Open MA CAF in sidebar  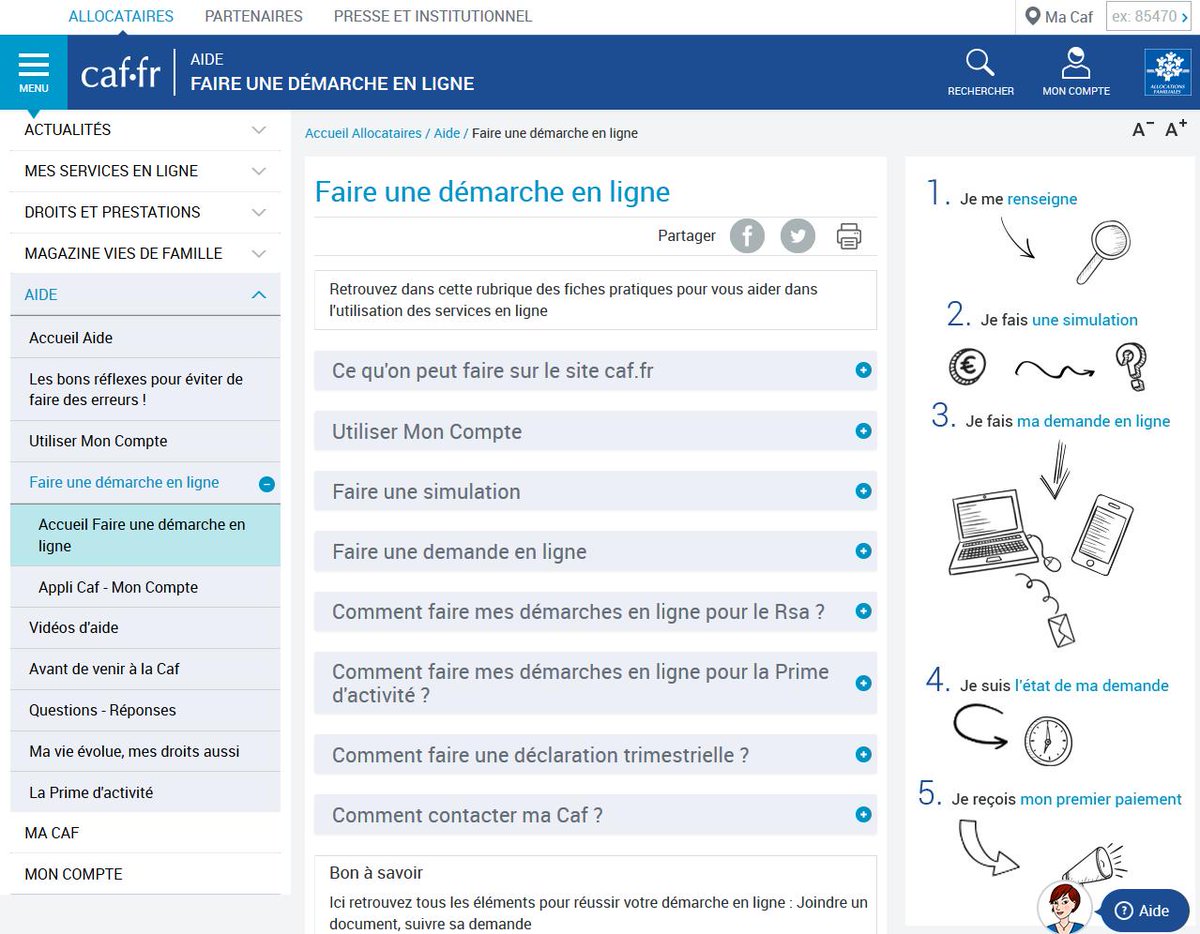(x=145, y=833)
